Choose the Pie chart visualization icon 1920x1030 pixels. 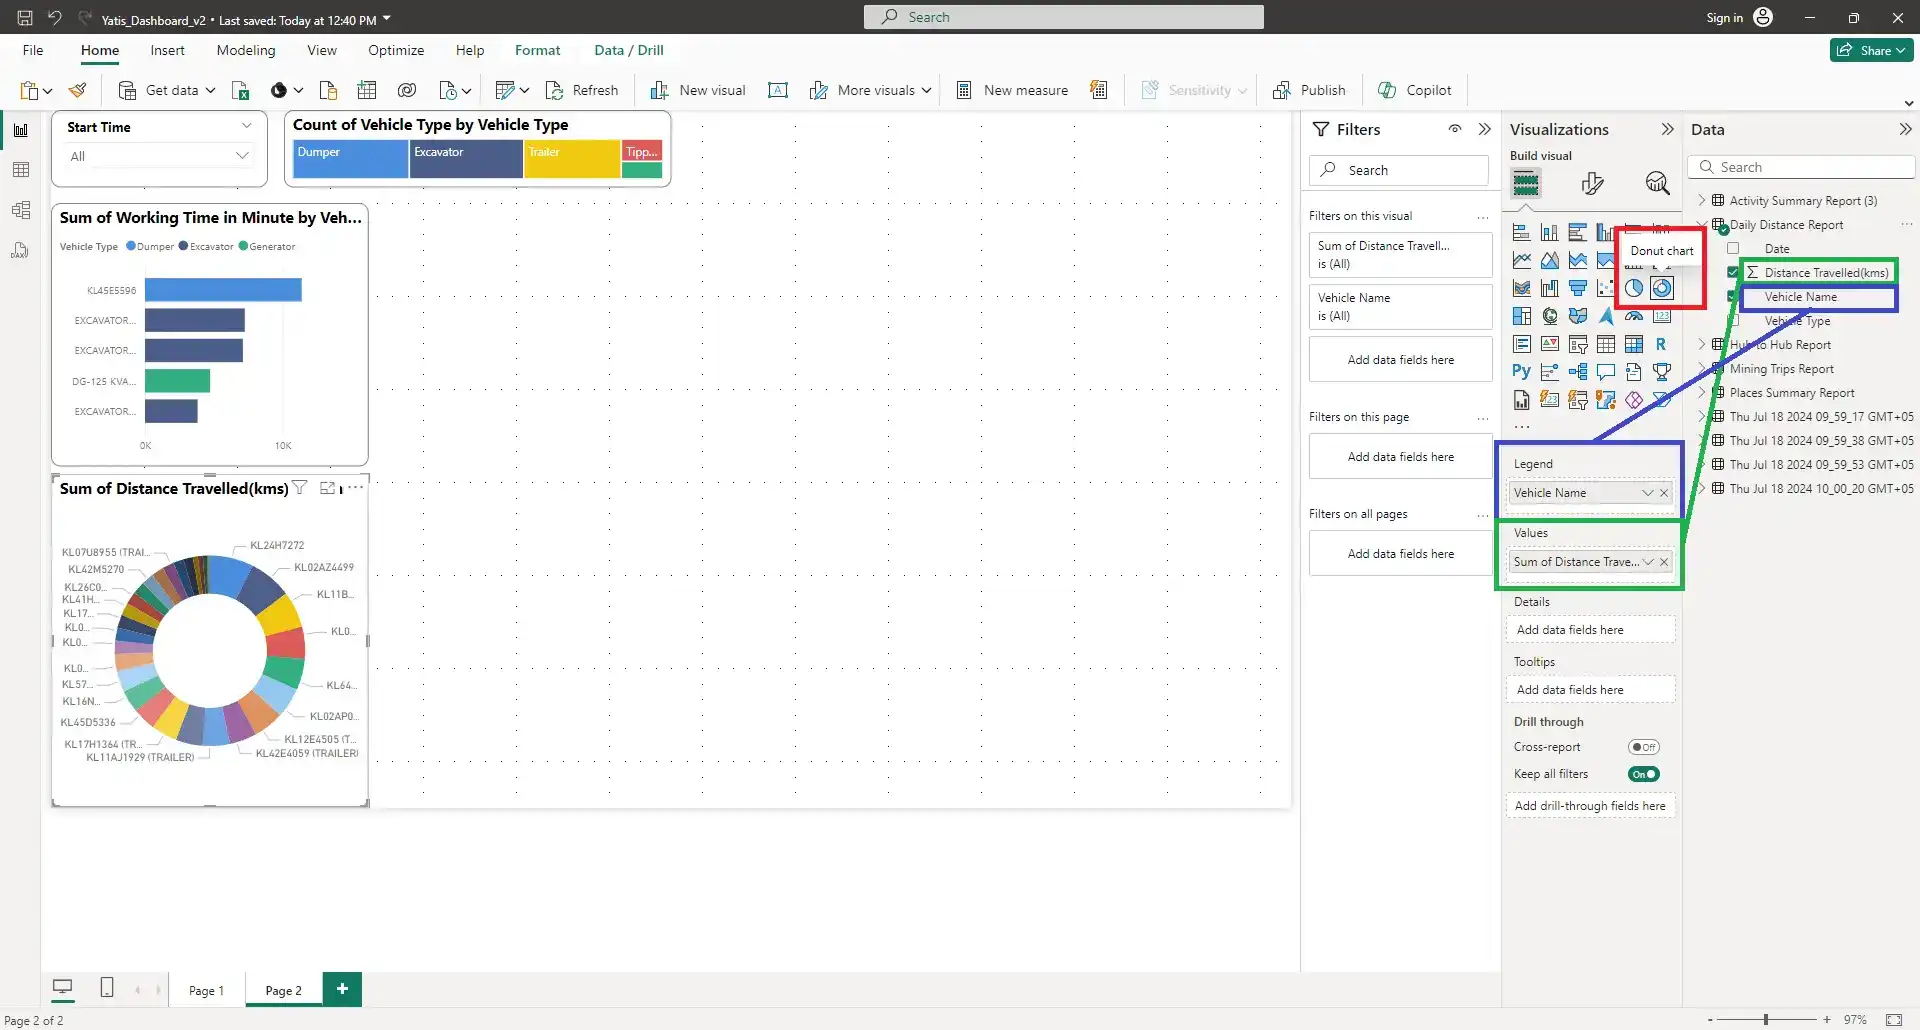1633,288
